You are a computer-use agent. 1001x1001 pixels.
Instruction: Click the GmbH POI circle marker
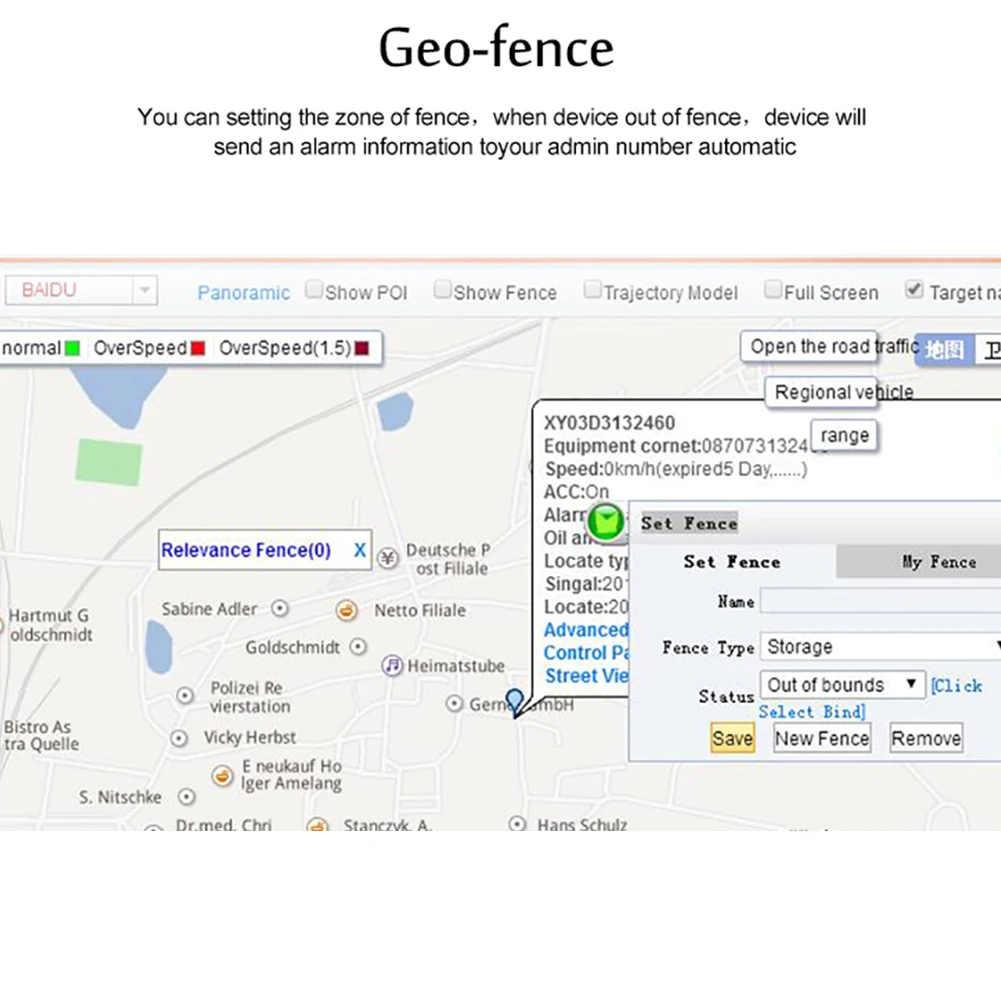pos(454,704)
